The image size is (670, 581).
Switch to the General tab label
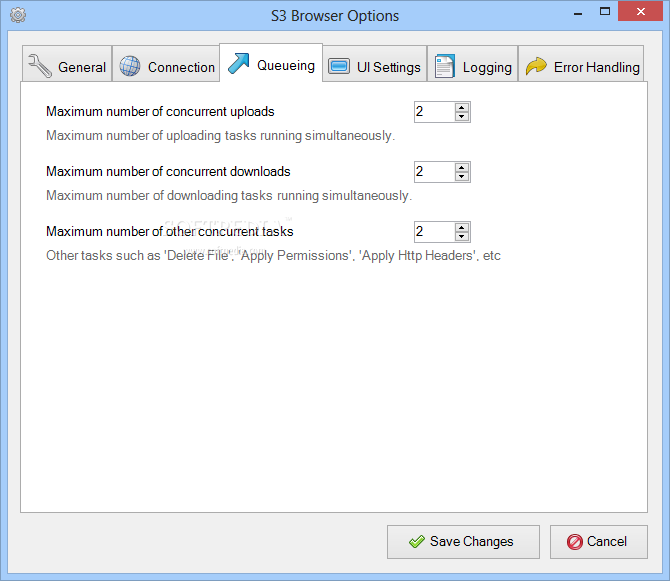coord(82,67)
